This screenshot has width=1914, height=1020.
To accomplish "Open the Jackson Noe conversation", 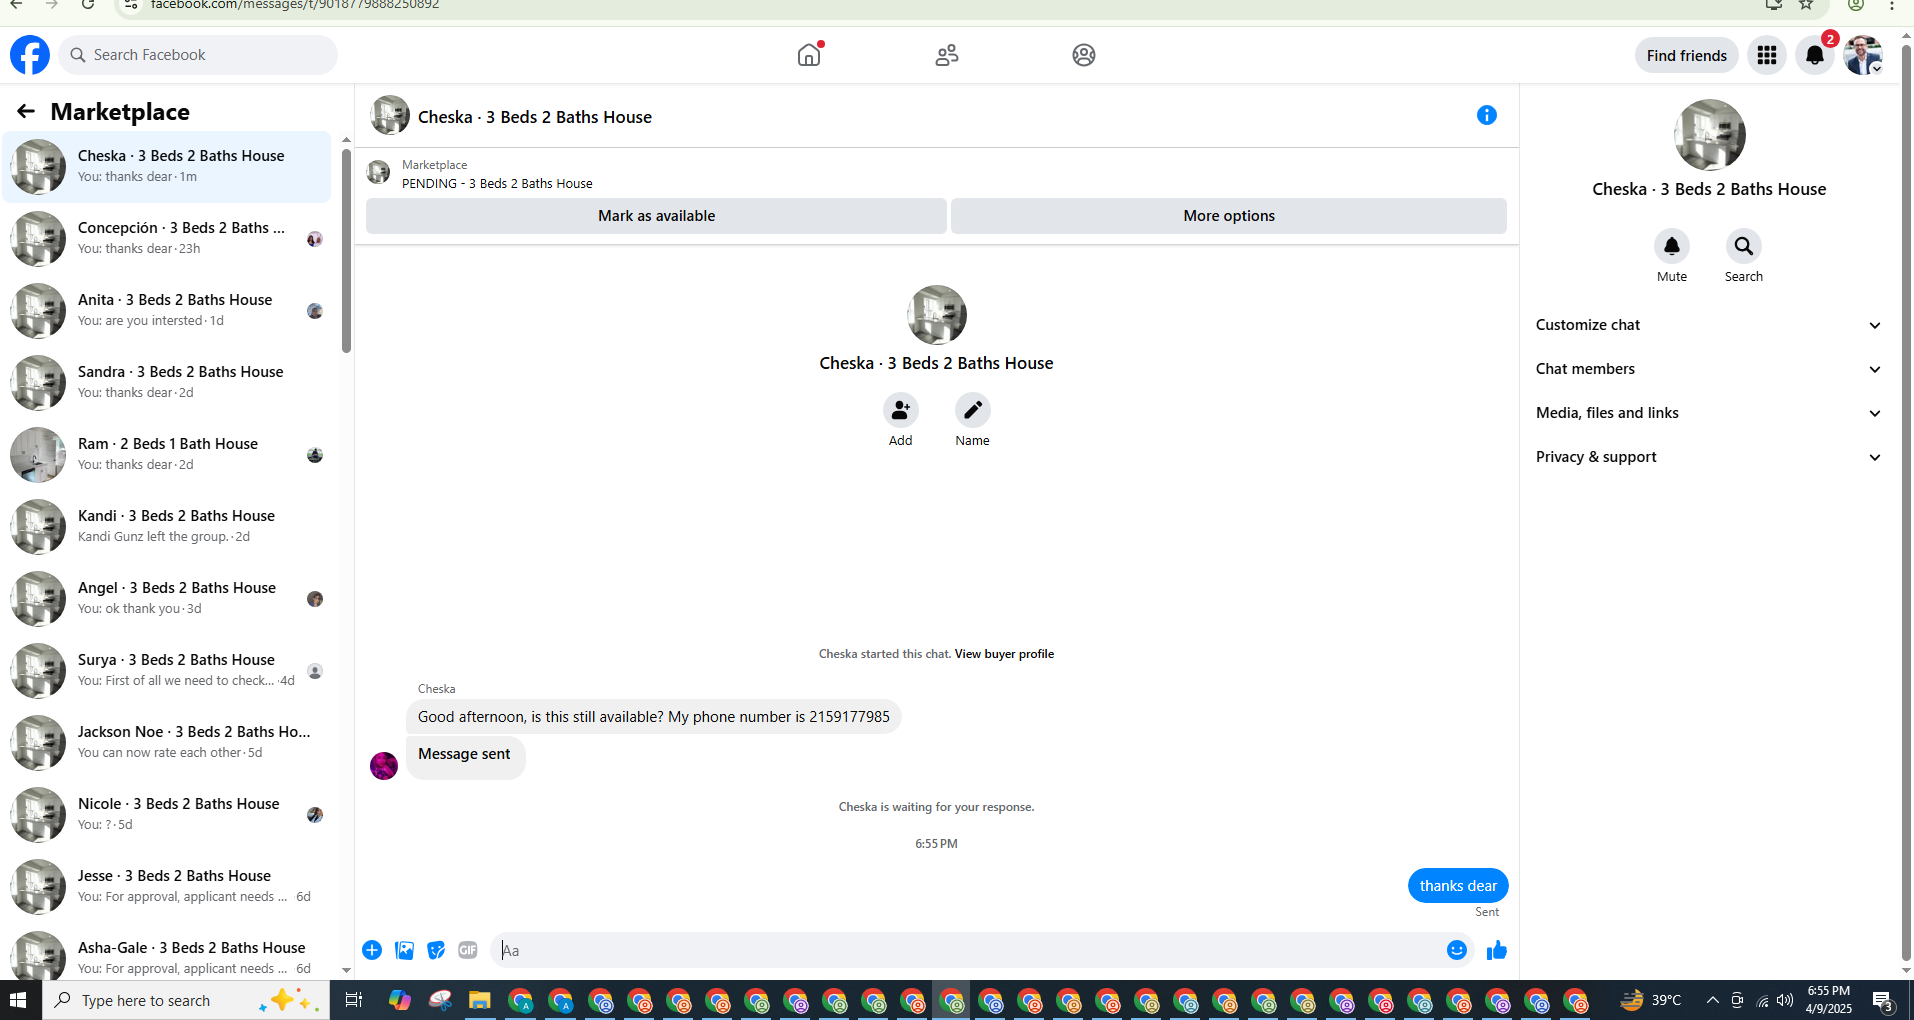I will [167, 742].
